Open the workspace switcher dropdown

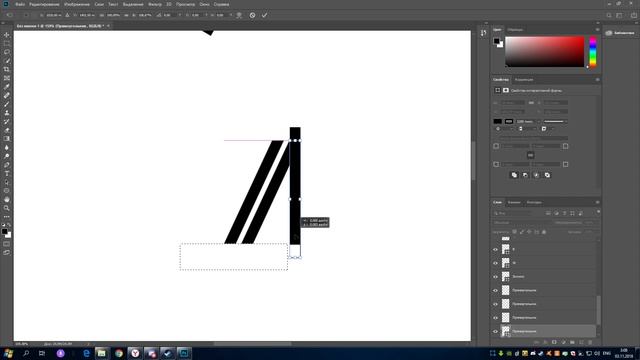pos(620,15)
